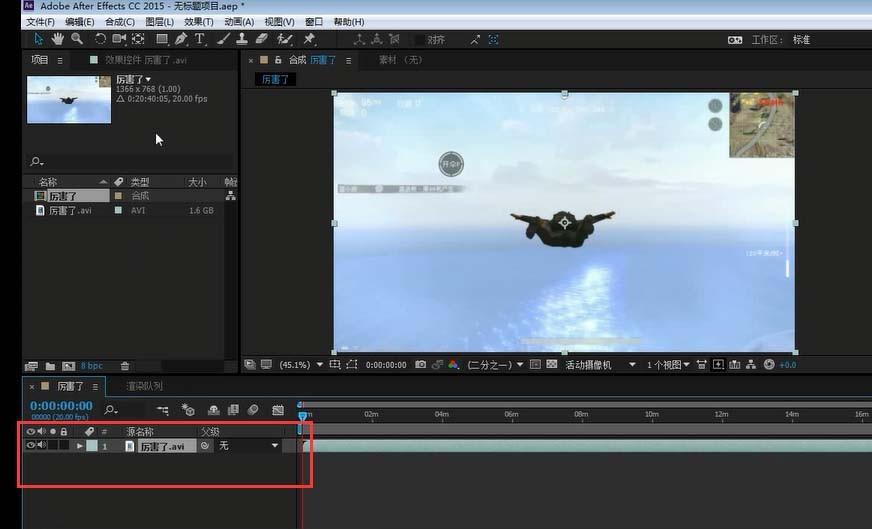Select the Type text tool

click(200, 39)
